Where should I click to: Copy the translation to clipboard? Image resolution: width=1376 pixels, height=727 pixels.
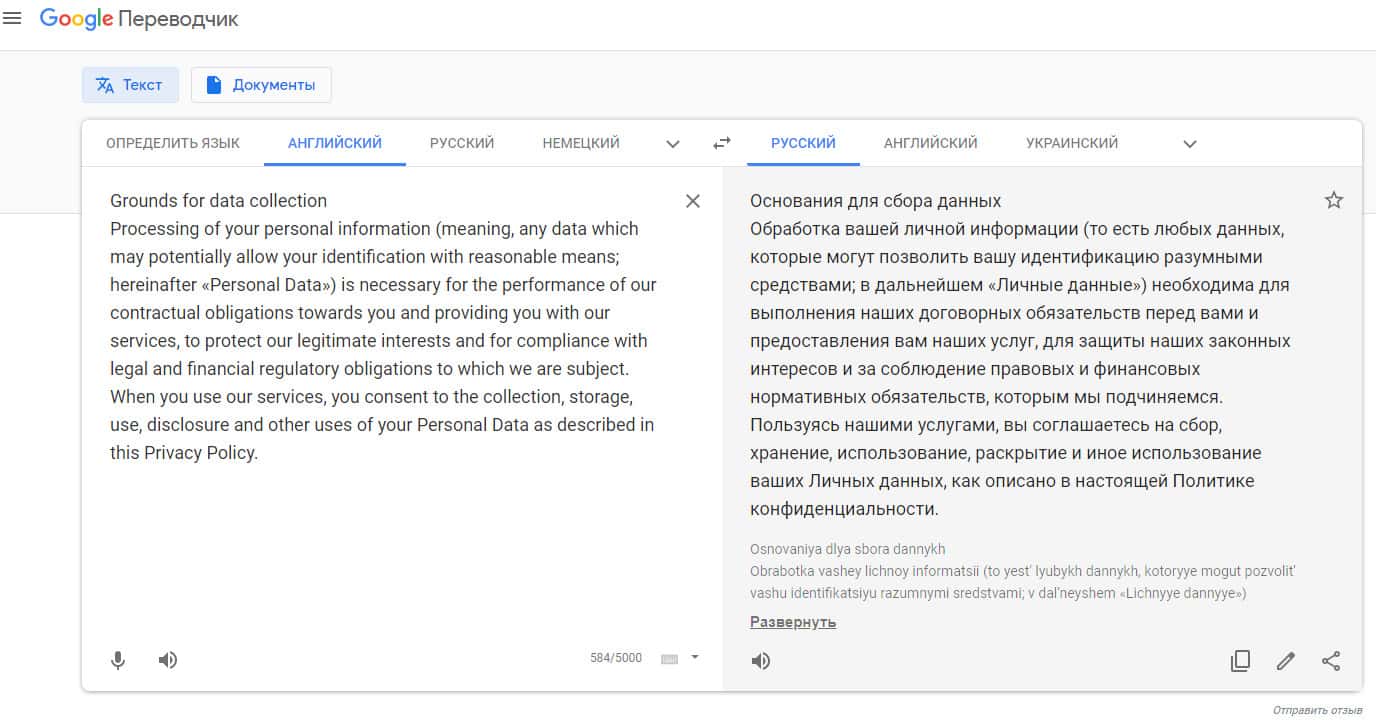[x=1240, y=661]
